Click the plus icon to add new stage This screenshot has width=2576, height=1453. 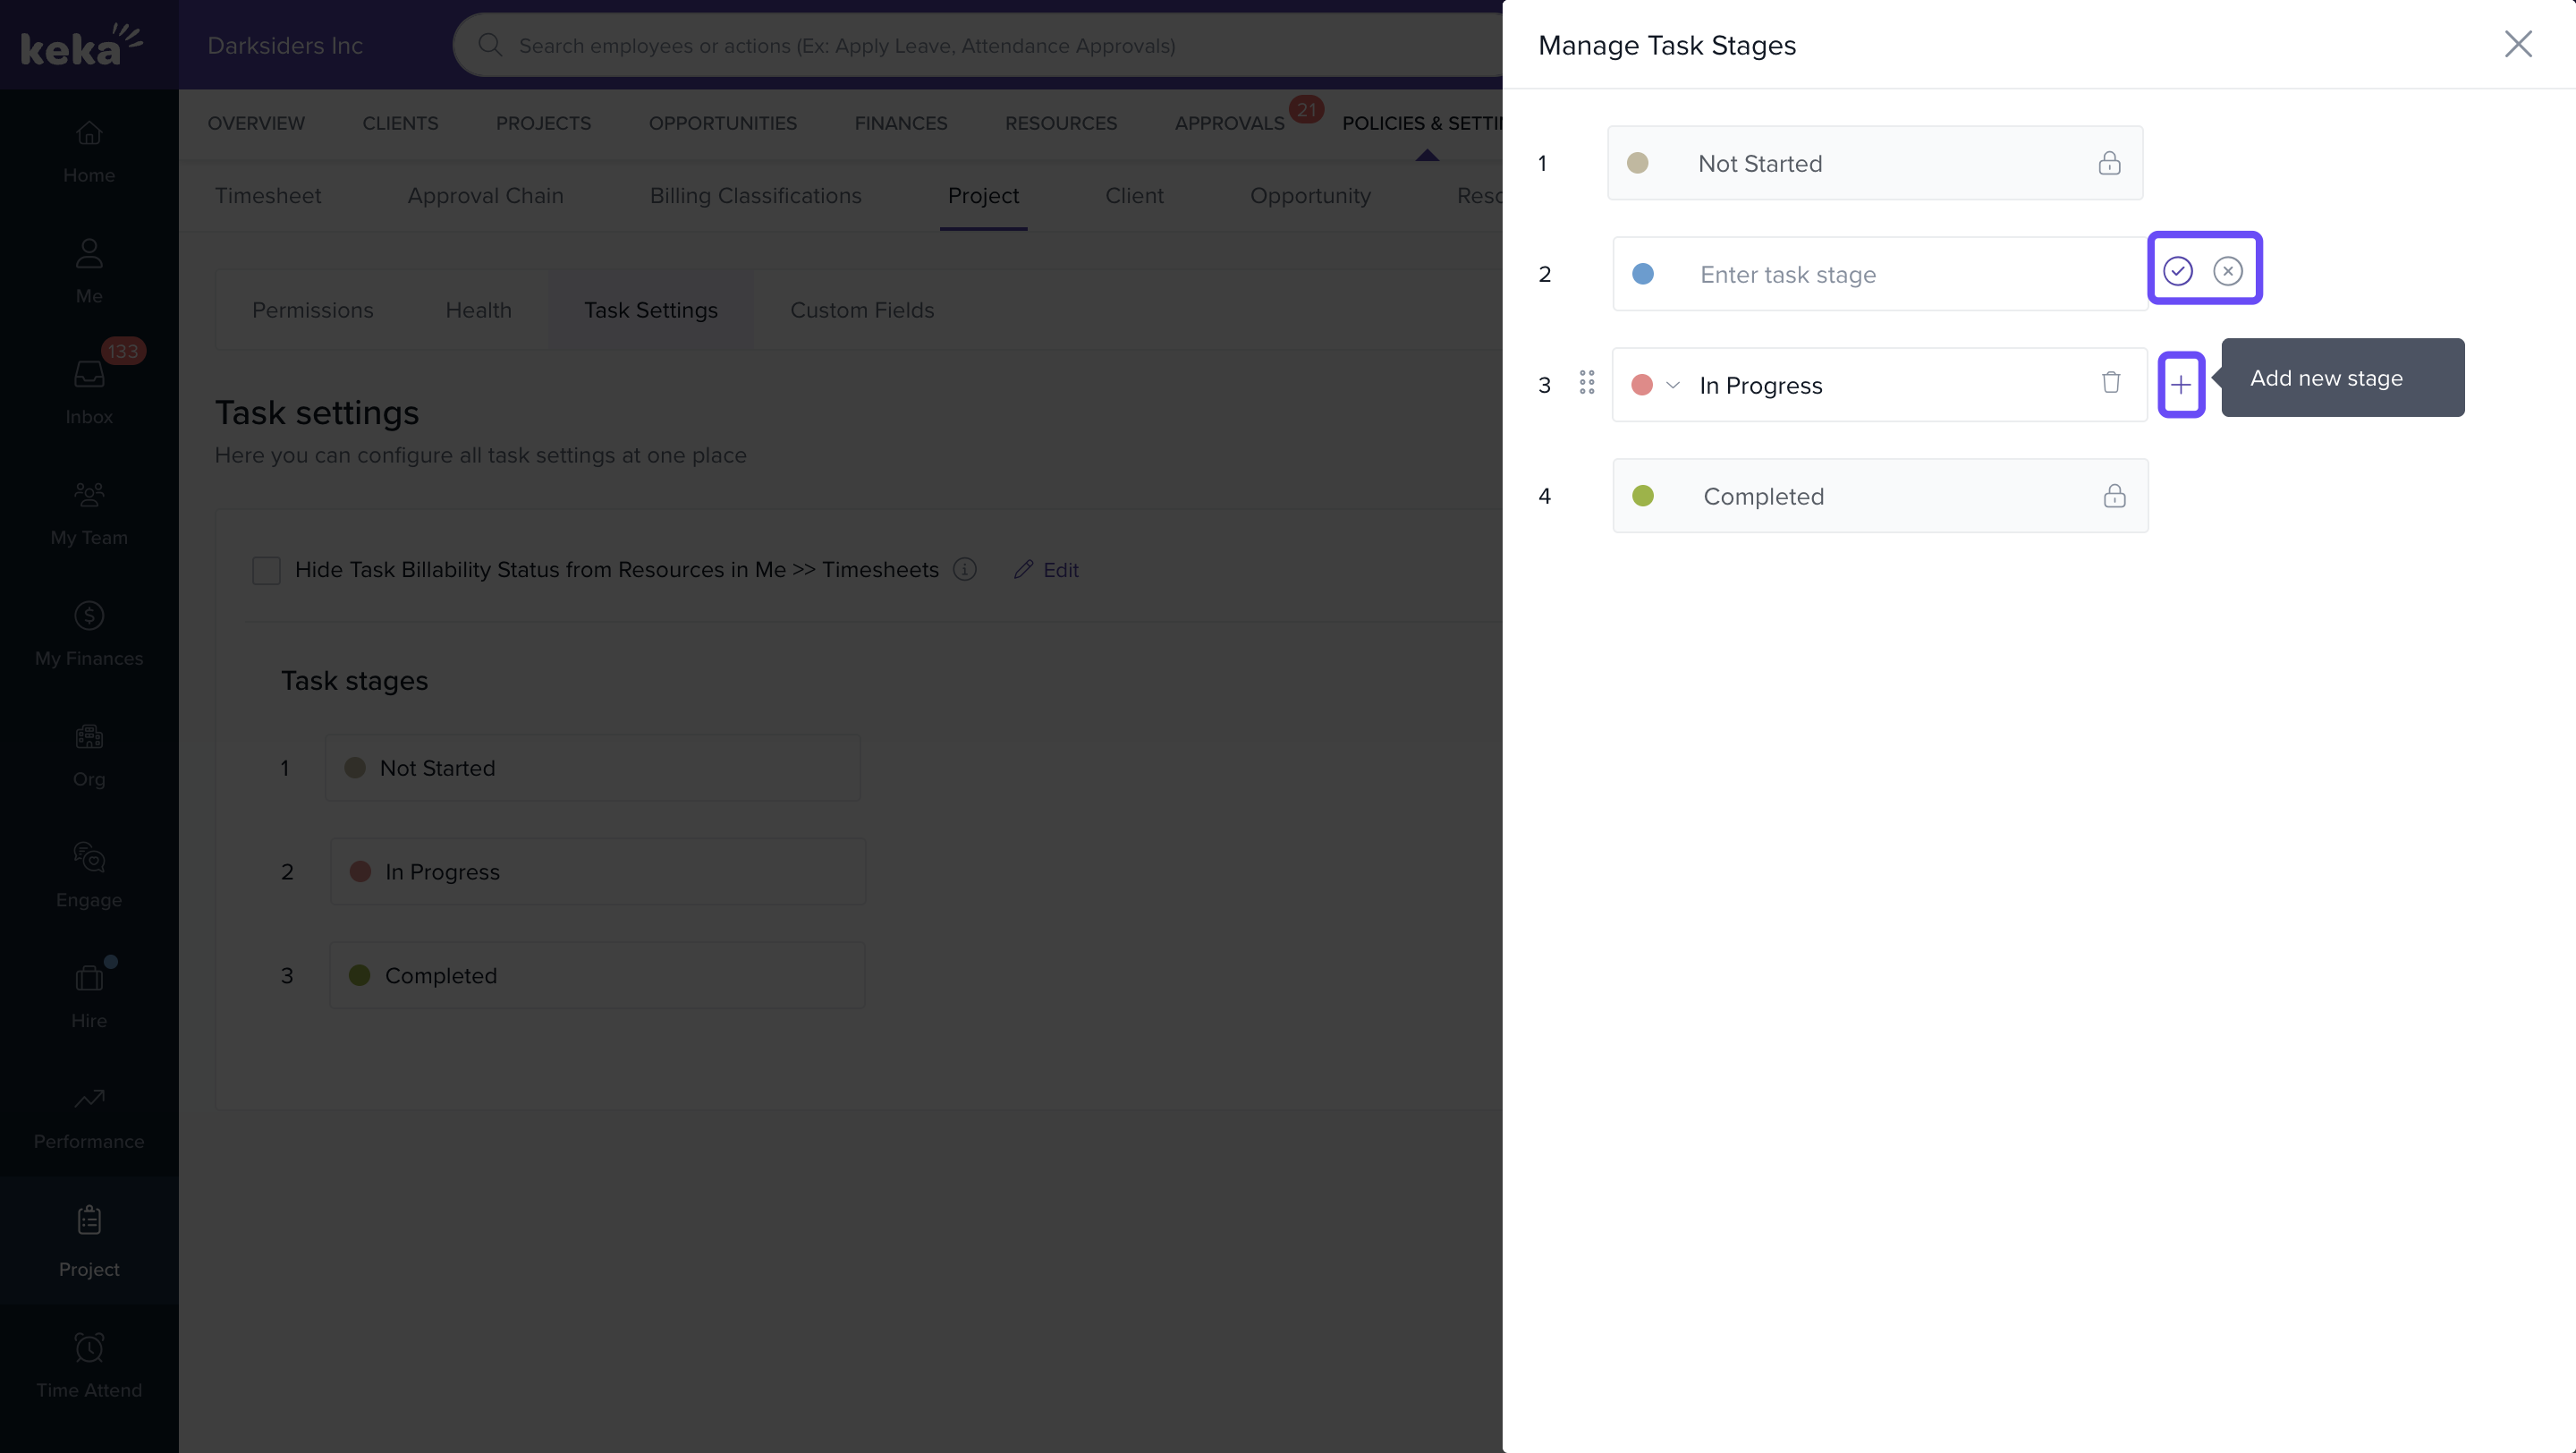click(x=2180, y=385)
